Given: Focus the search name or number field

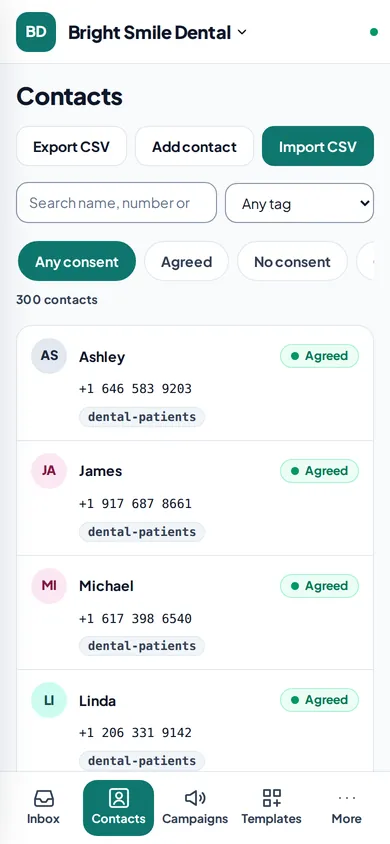Looking at the screenshot, I should click(x=117, y=203).
